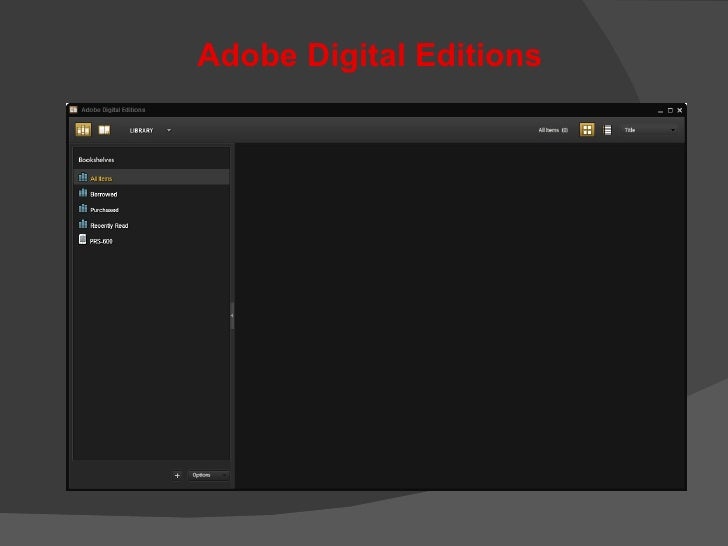Select list view display
Image resolution: width=728 pixels, height=546 pixels.
(x=607, y=130)
